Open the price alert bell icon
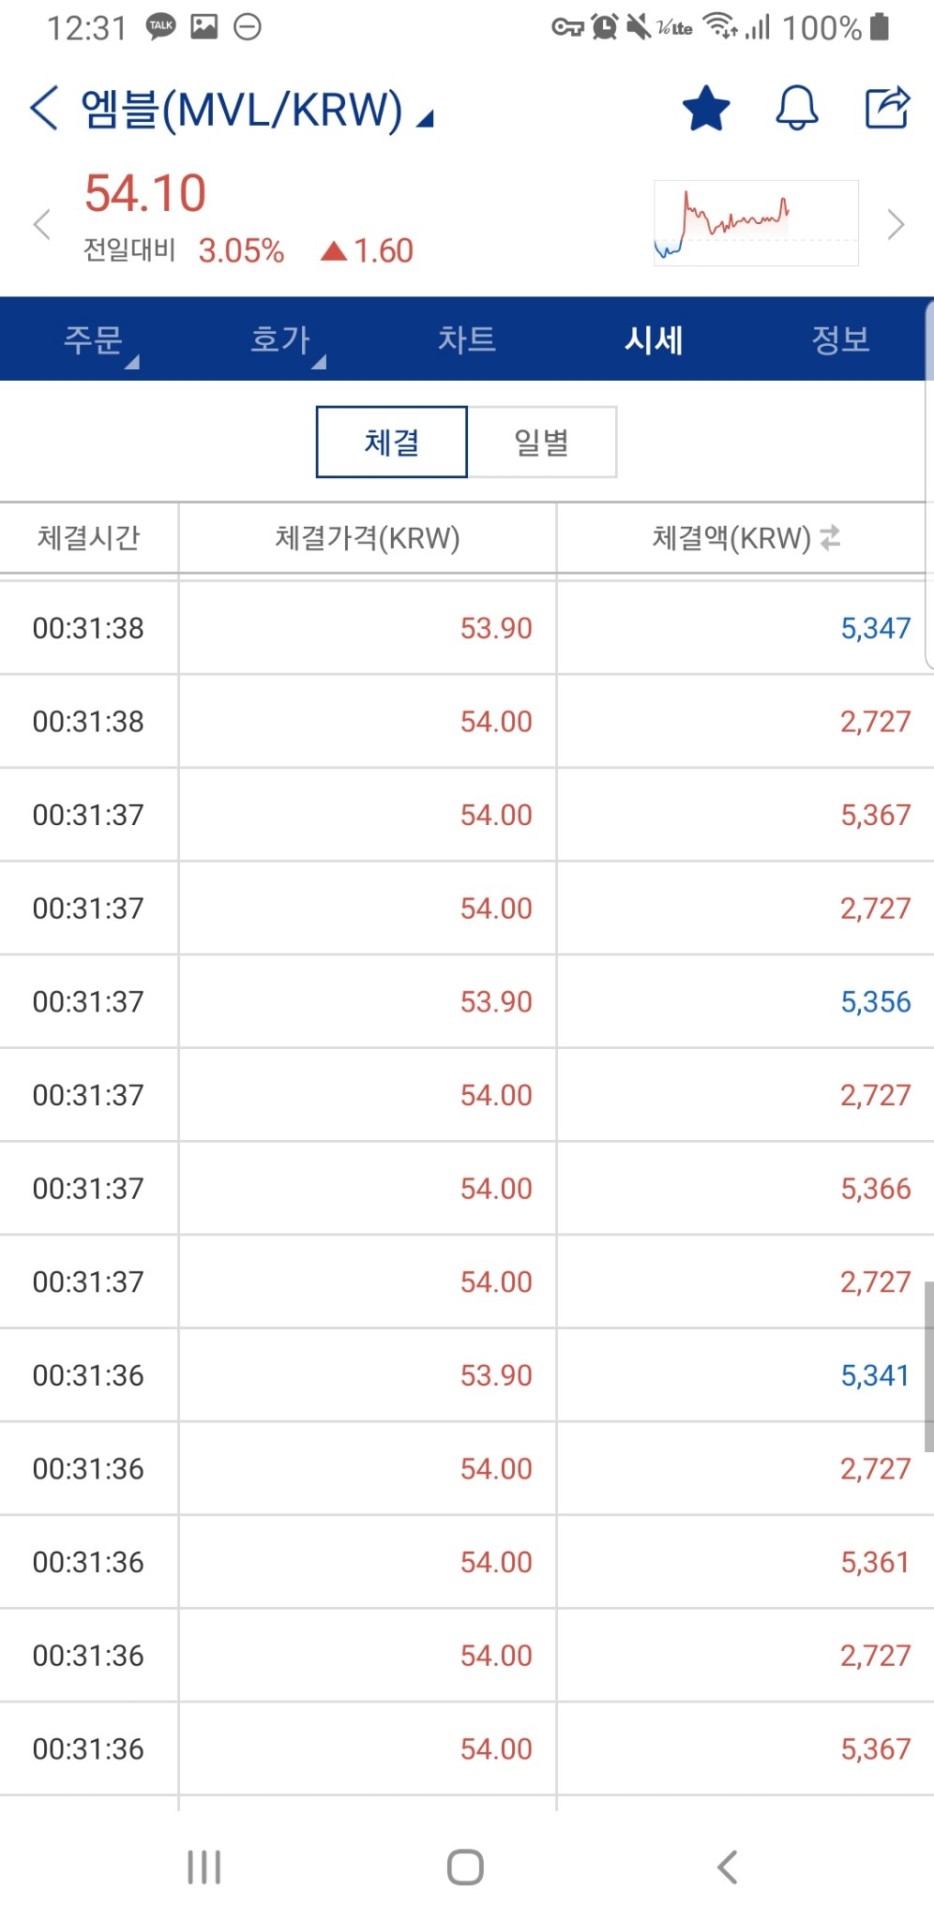934x1920 pixels. pos(797,108)
